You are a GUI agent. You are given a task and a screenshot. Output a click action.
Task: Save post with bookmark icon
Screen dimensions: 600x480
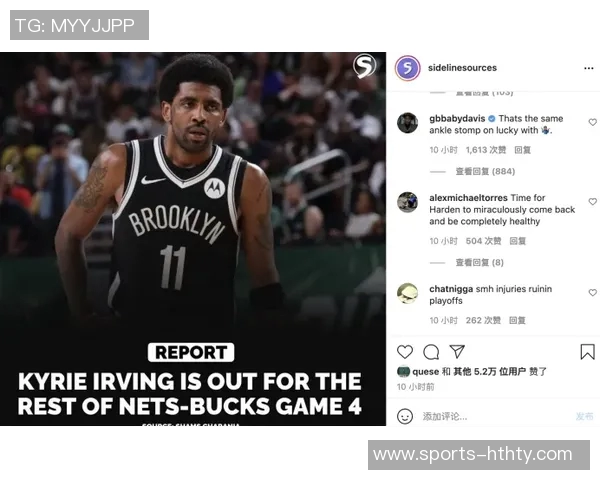[587, 352]
